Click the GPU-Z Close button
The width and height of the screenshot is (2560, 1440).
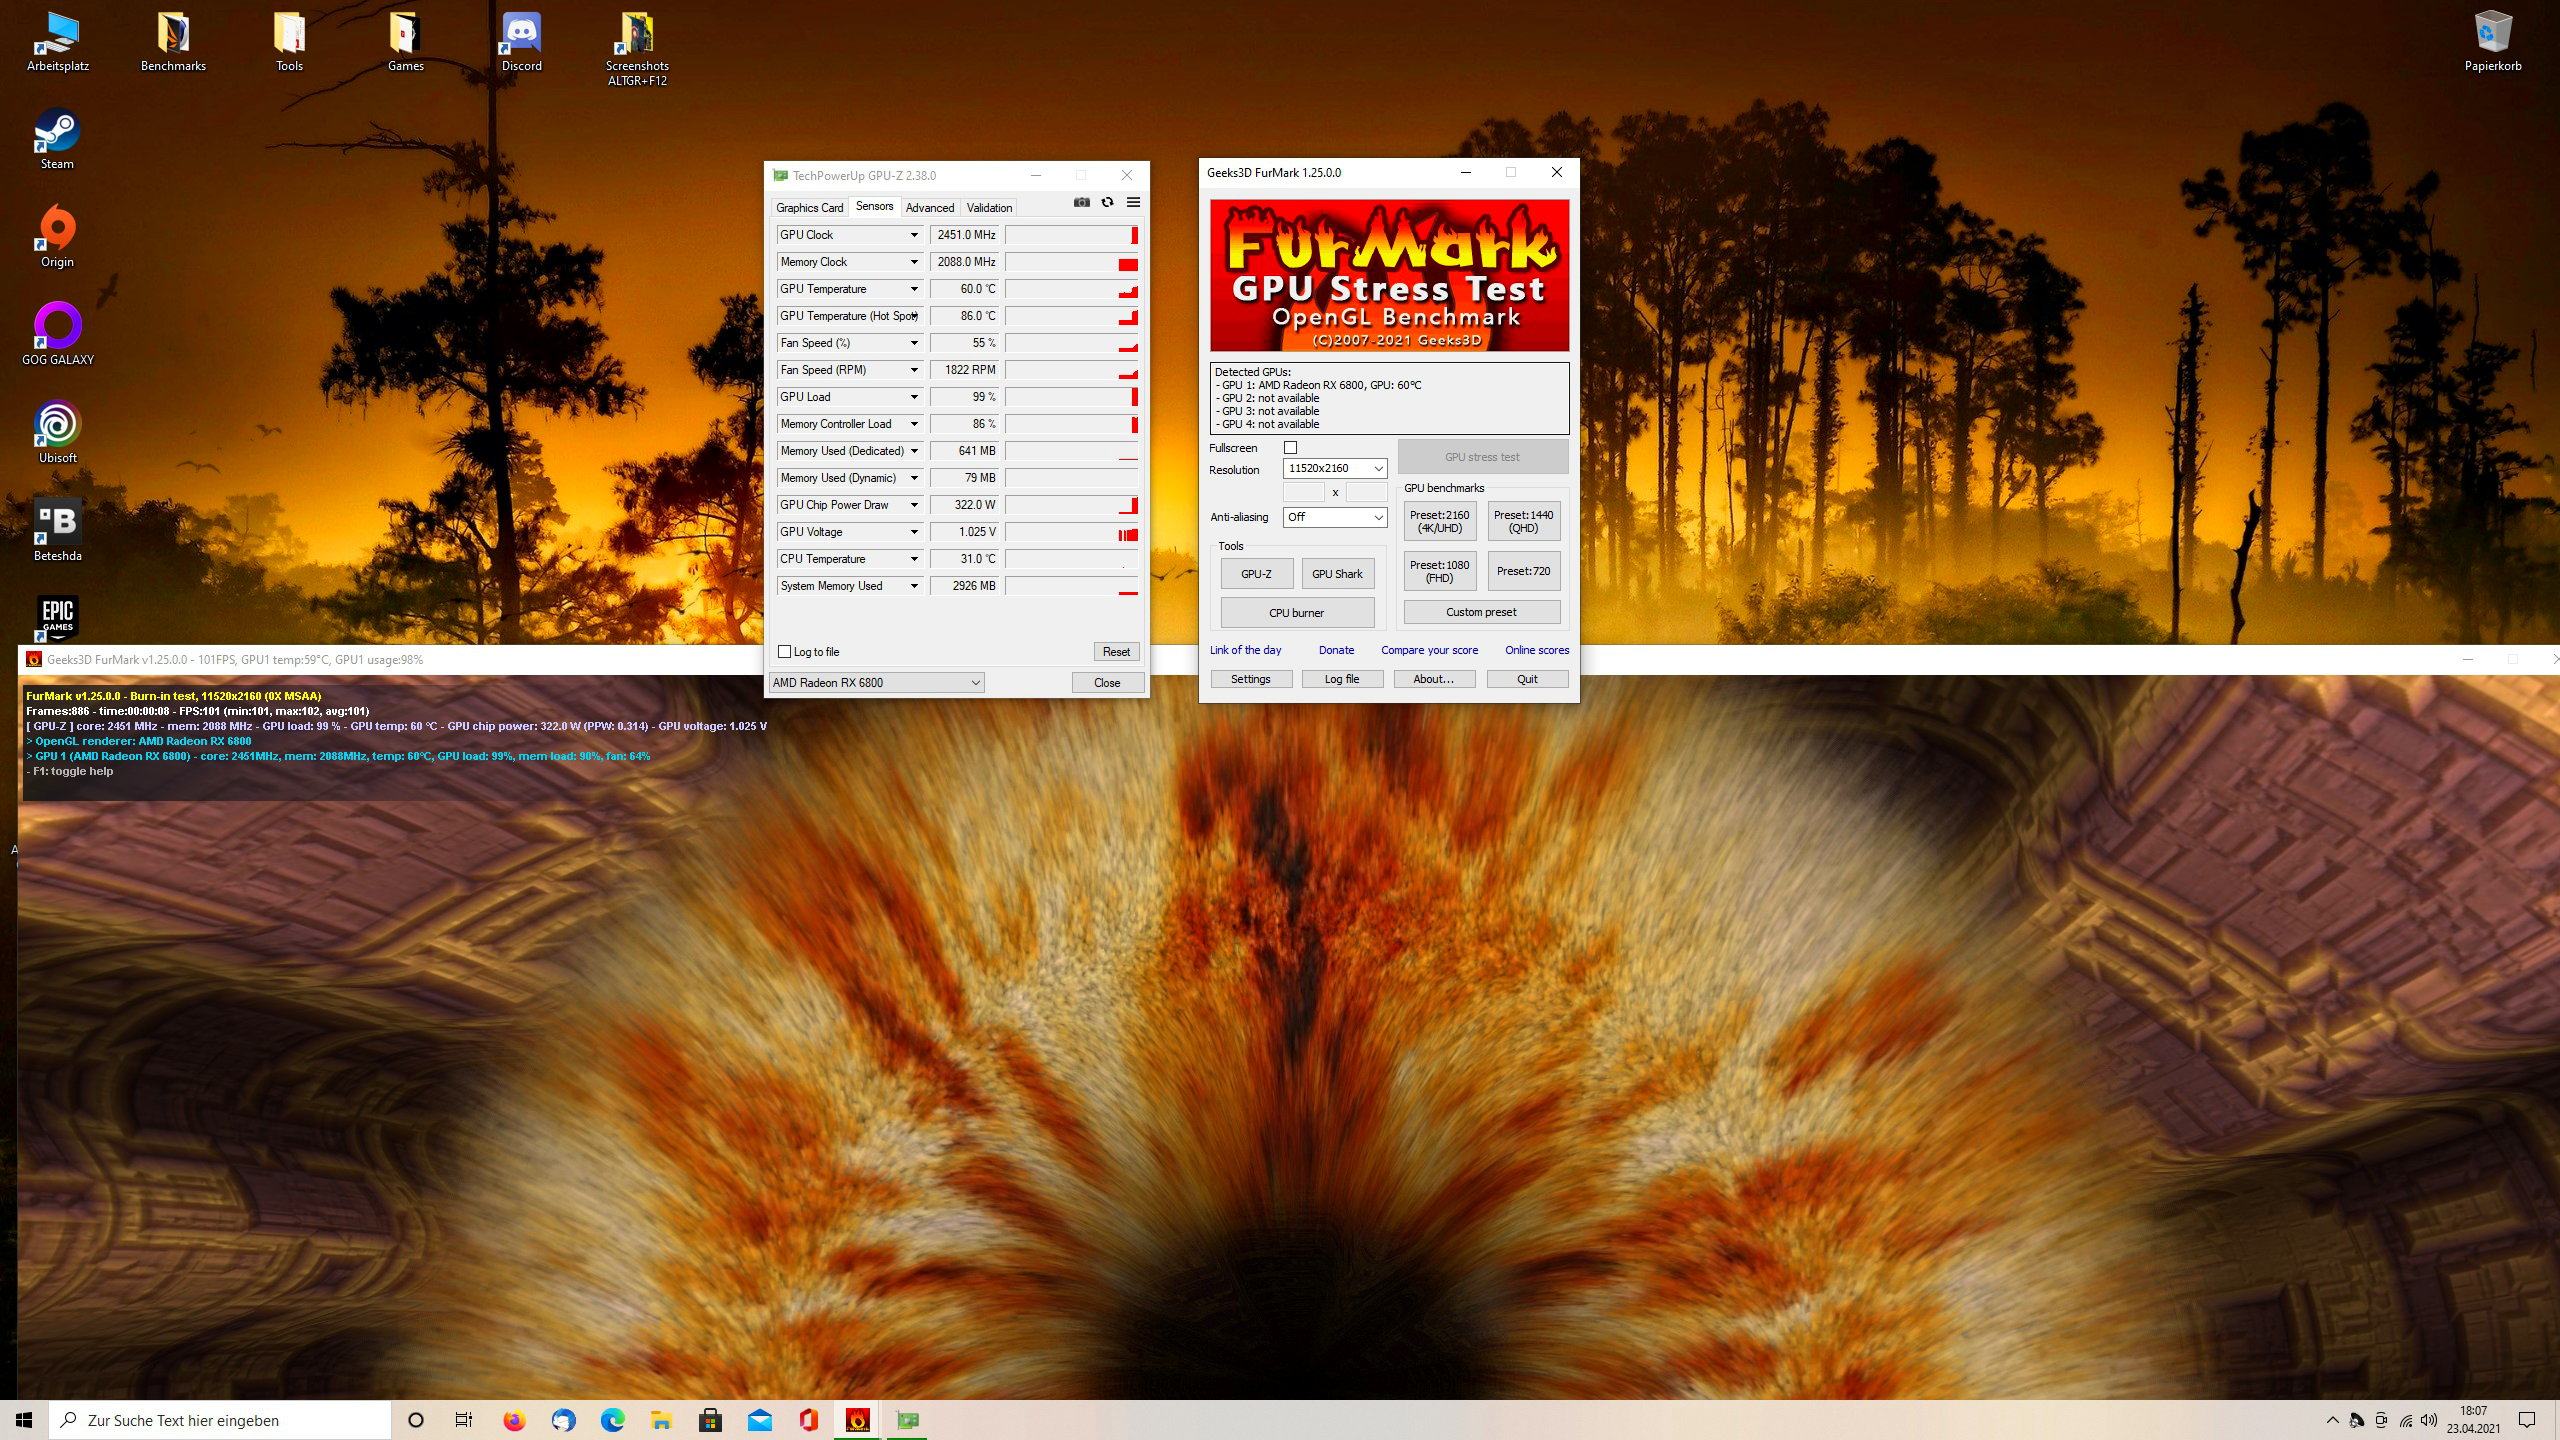pos(1107,683)
